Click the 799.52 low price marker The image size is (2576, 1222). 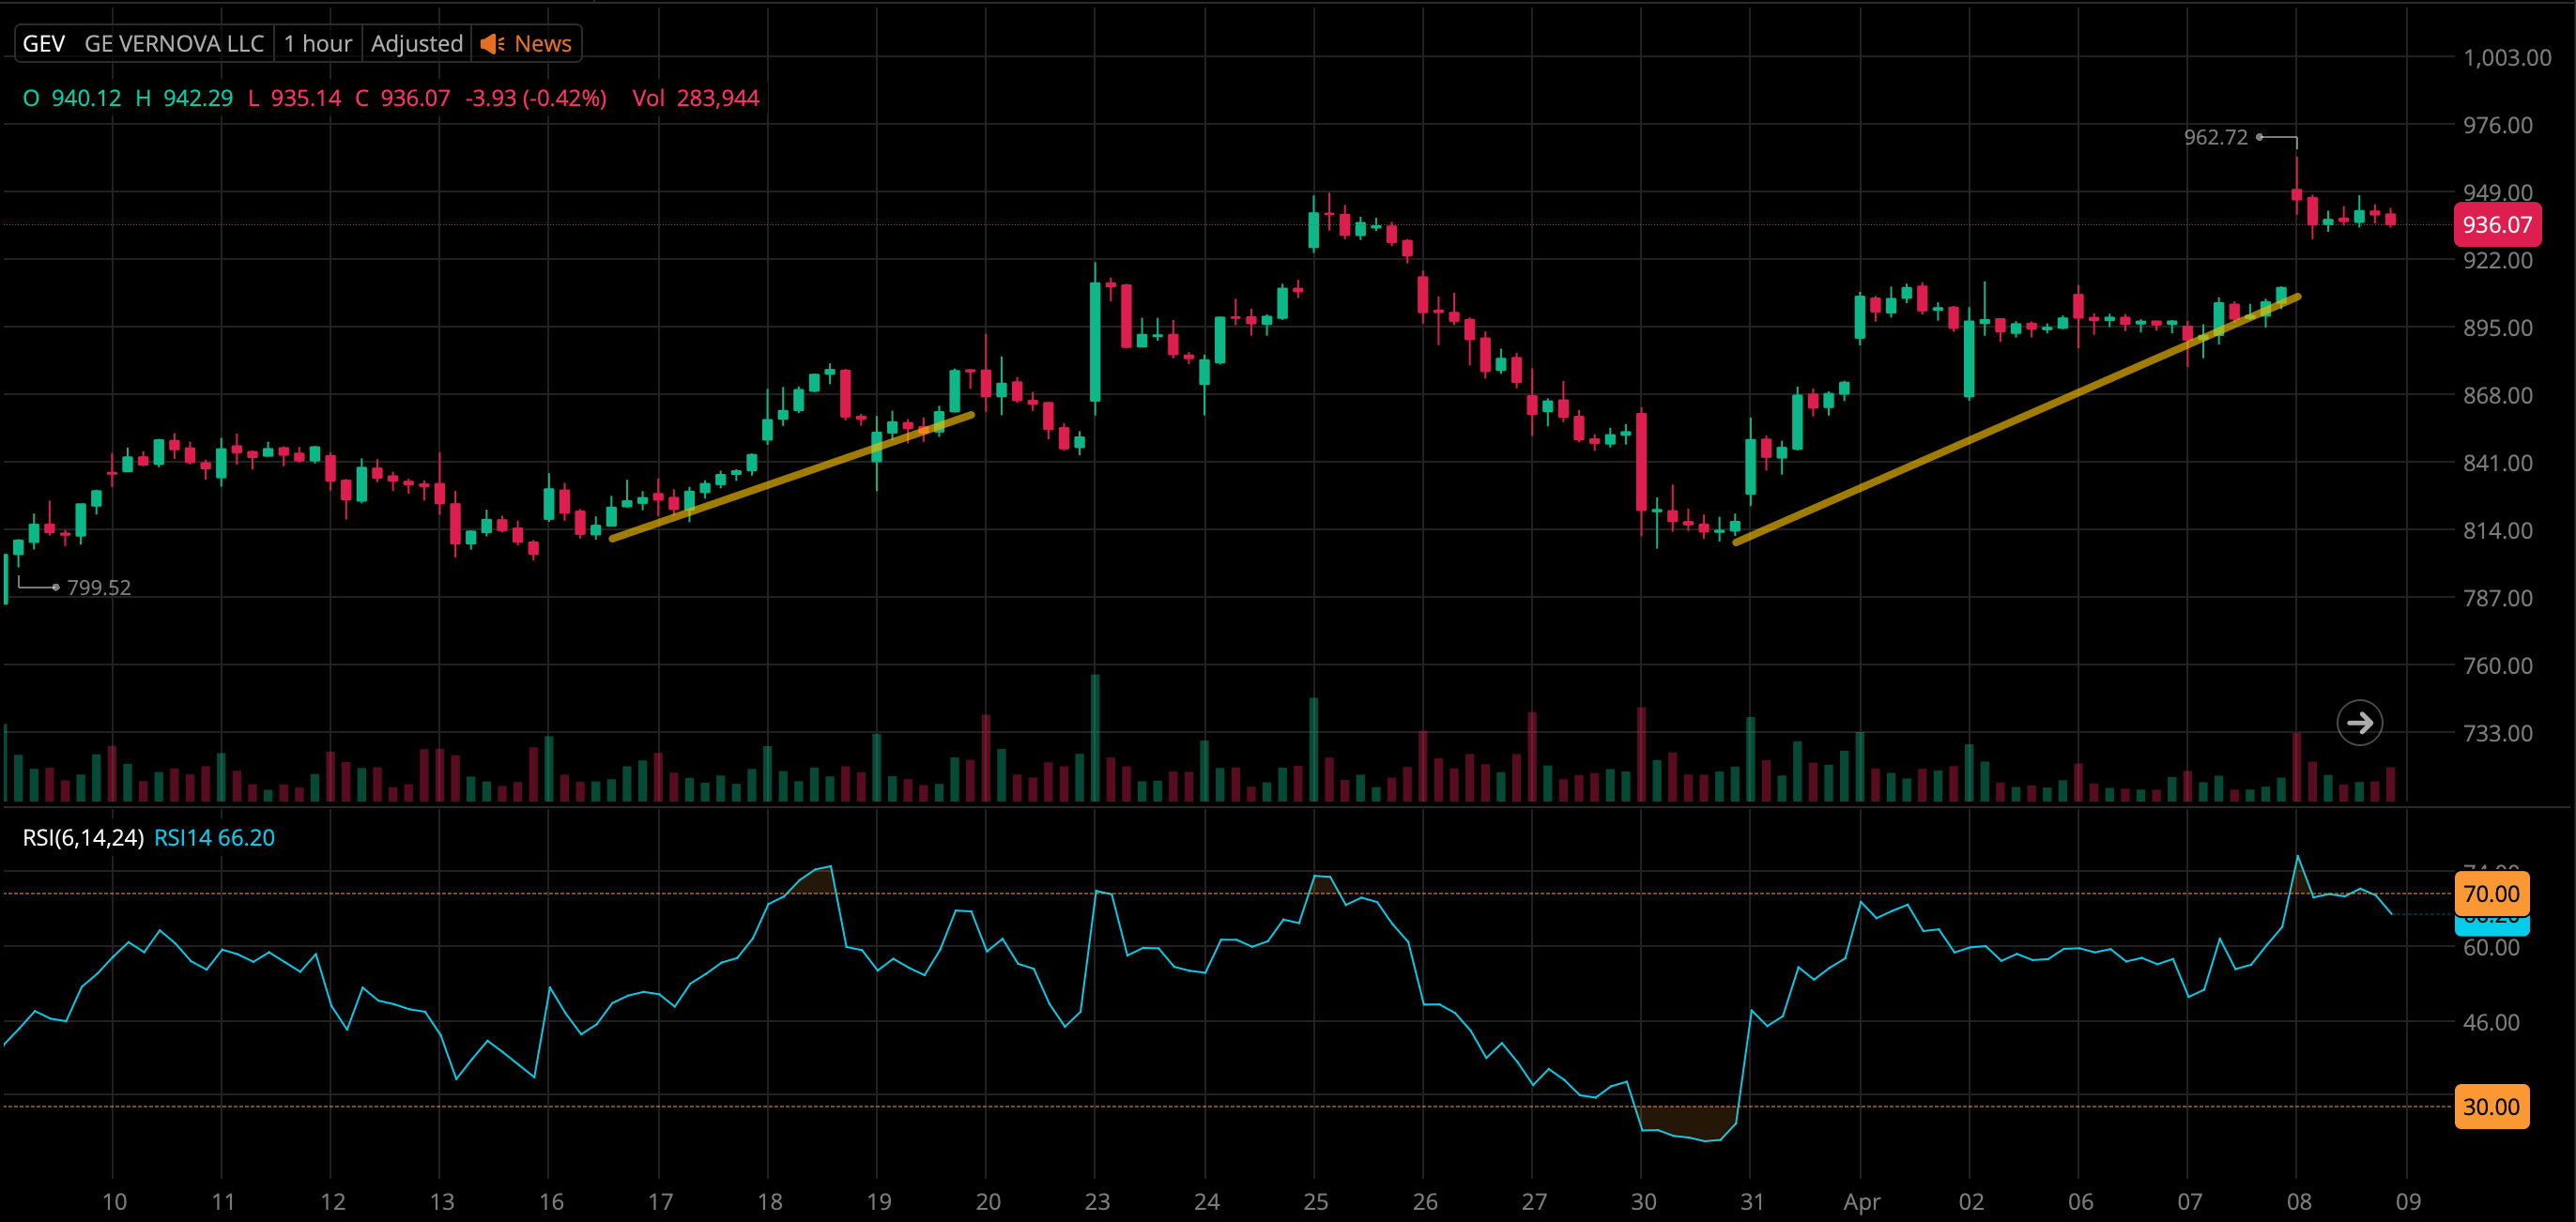tap(98, 587)
